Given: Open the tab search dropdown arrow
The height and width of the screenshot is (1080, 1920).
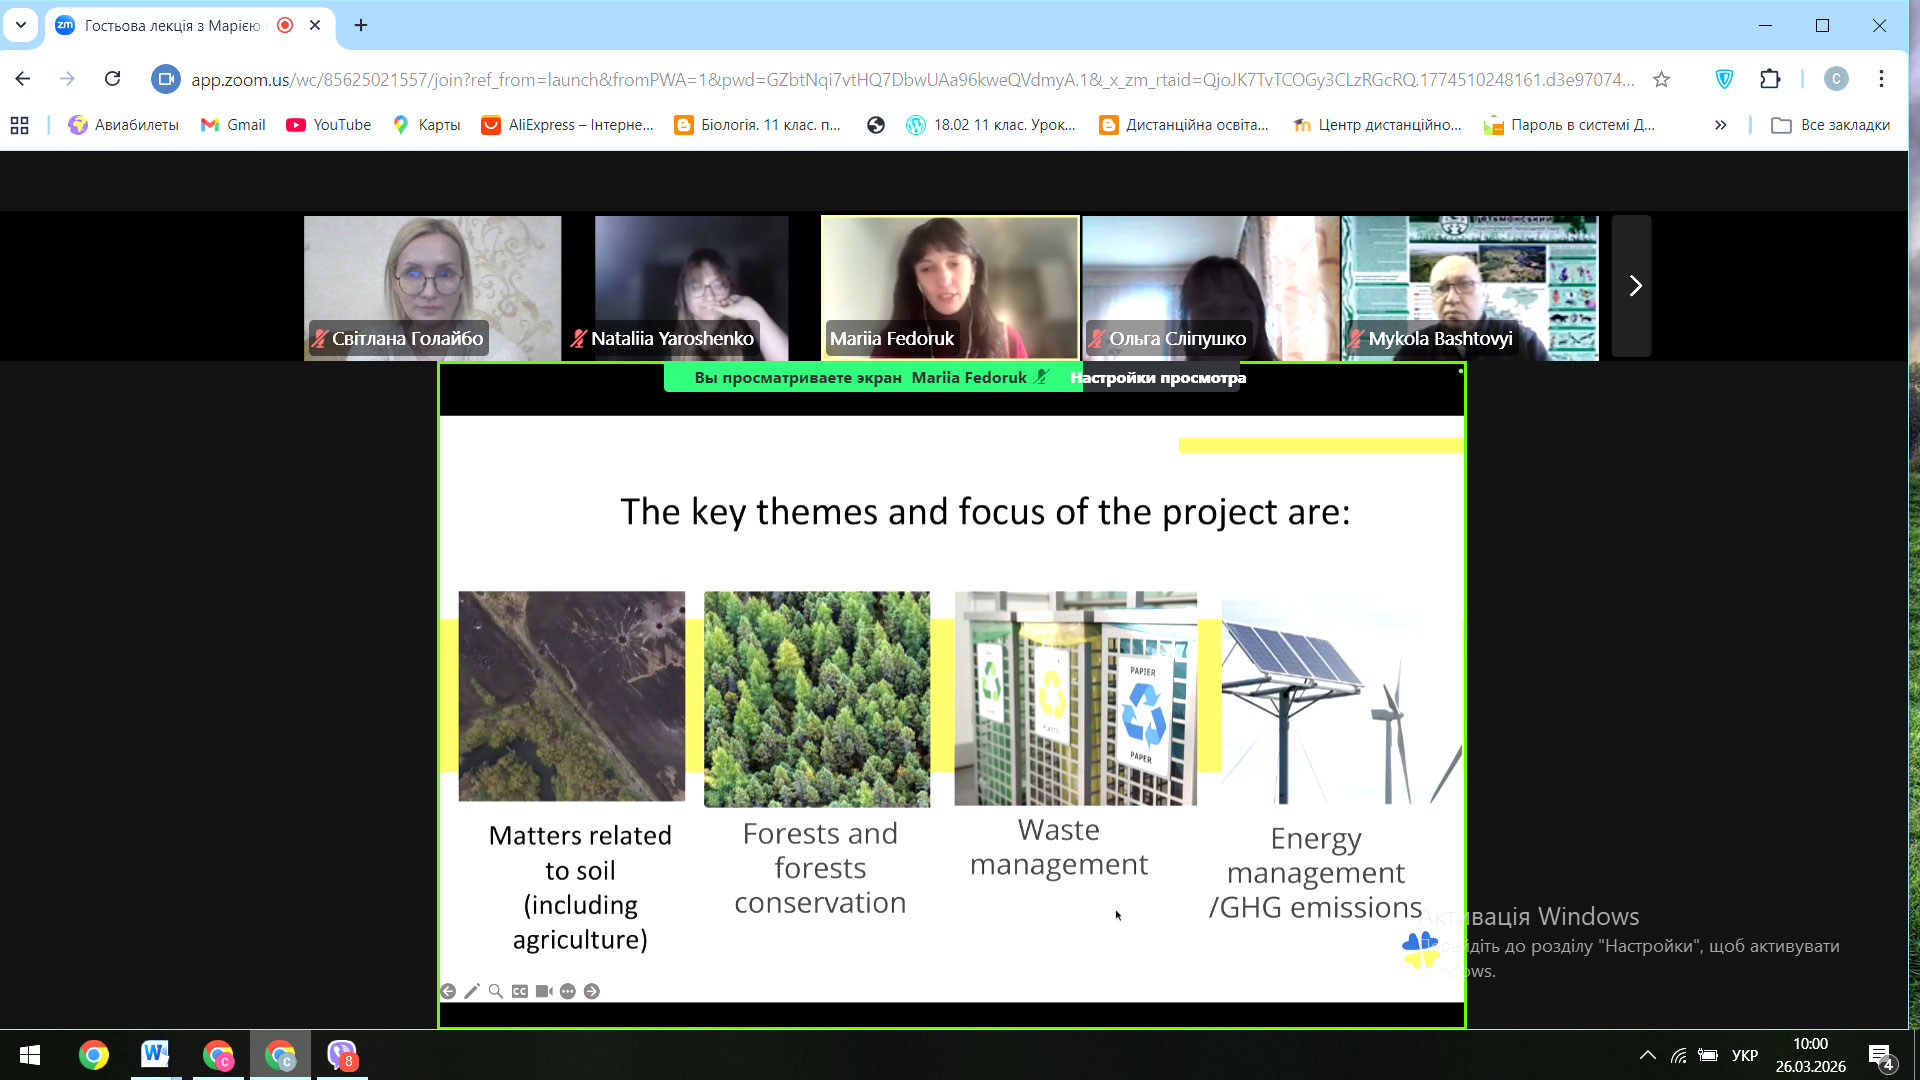Looking at the screenshot, I should pos(21,25).
